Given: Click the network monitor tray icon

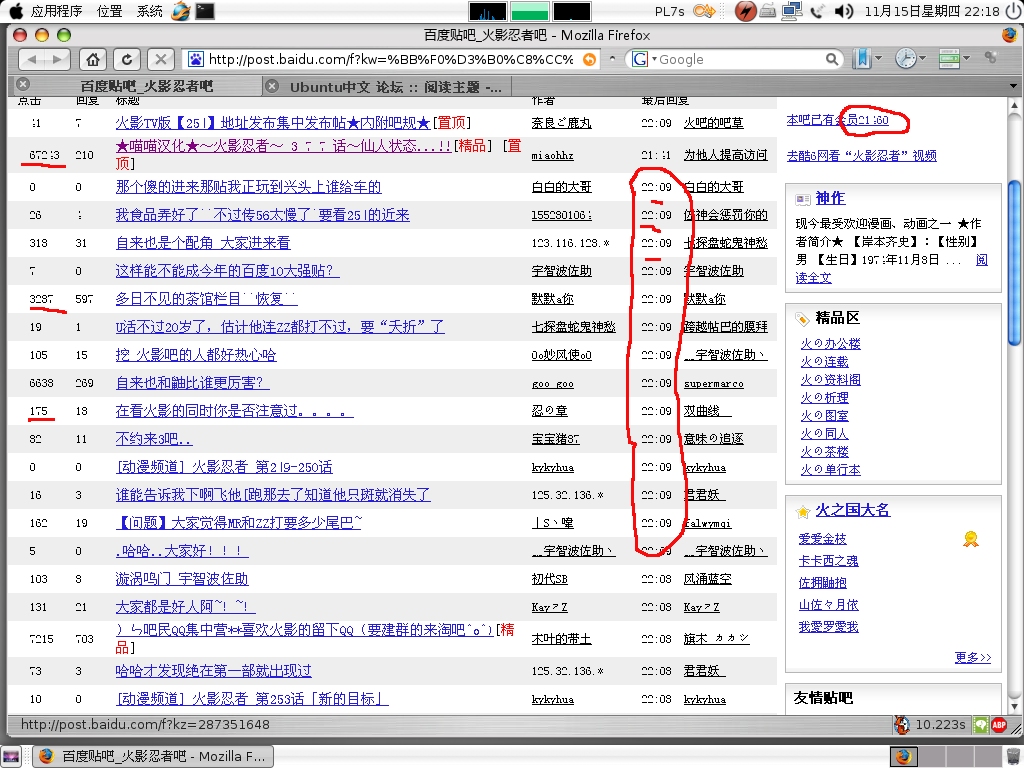Looking at the screenshot, I should click(x=792, y=11).
